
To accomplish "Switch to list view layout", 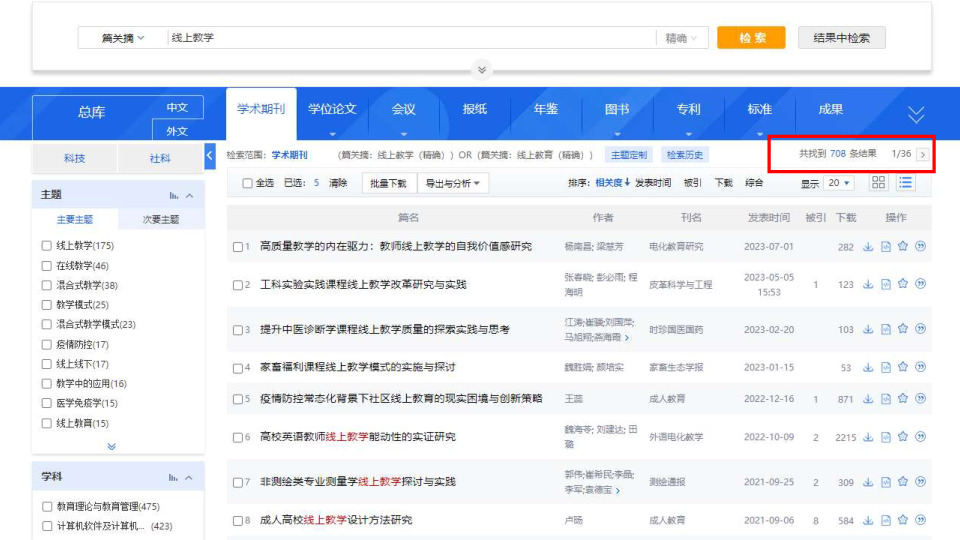I will 906,182.
